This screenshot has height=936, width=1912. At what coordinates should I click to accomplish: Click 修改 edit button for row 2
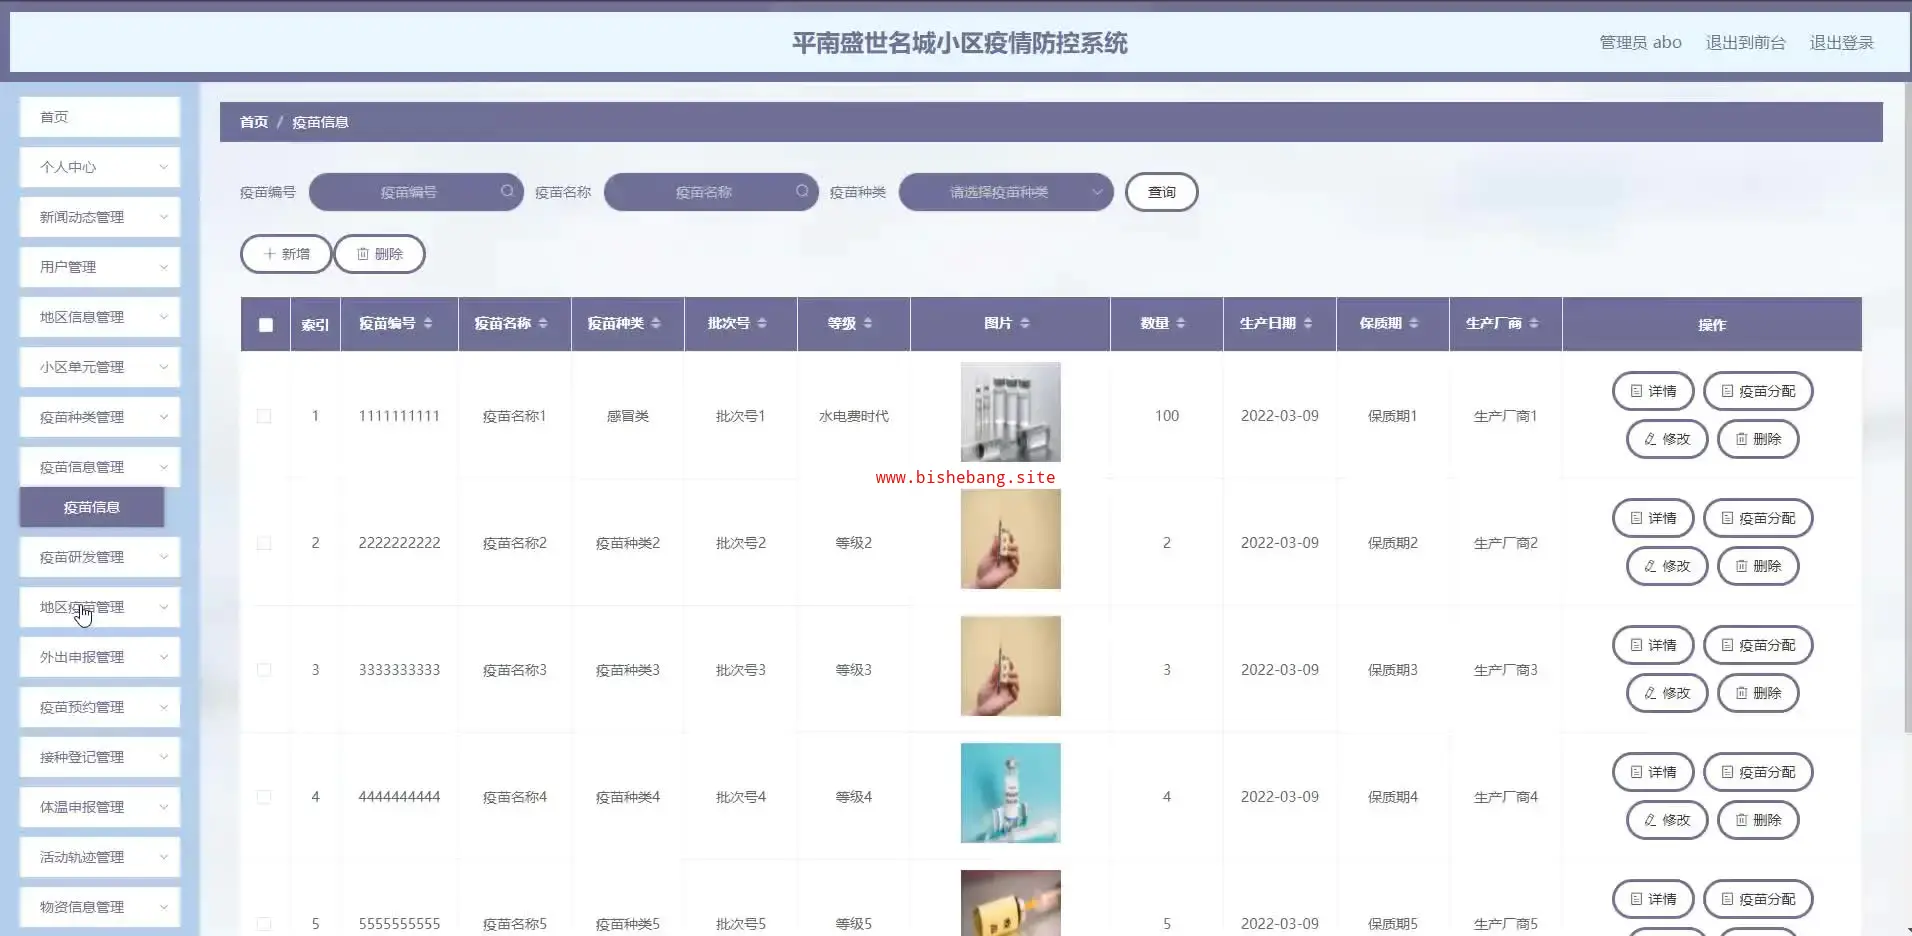click(x=1666, y=566)
